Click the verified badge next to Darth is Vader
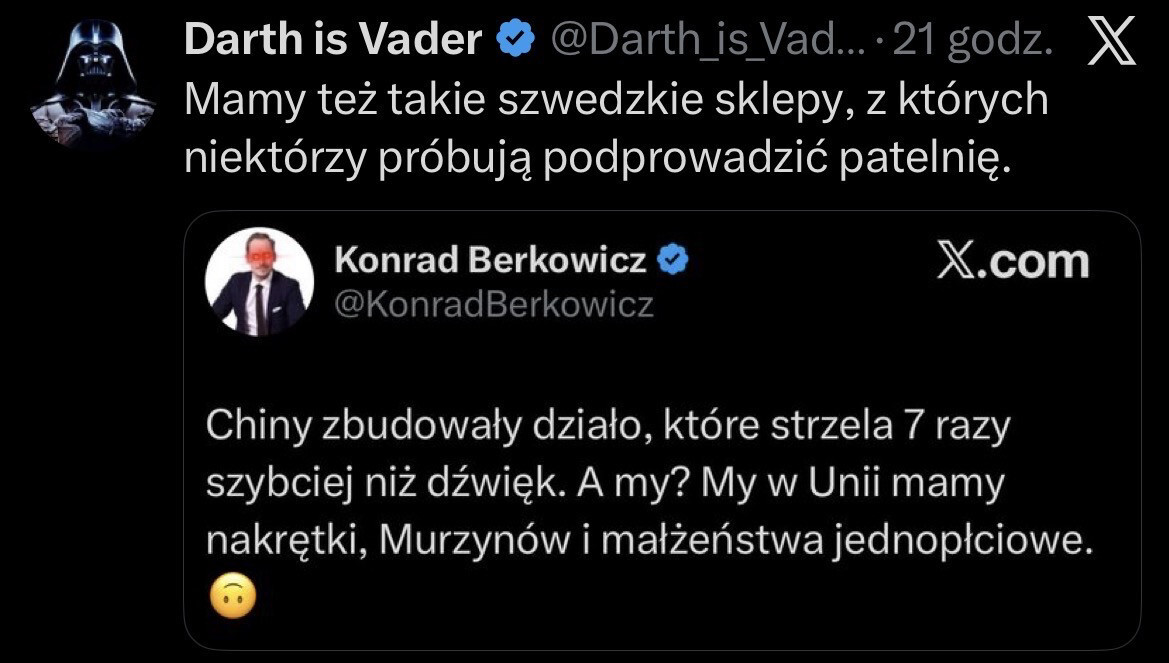 516,41
